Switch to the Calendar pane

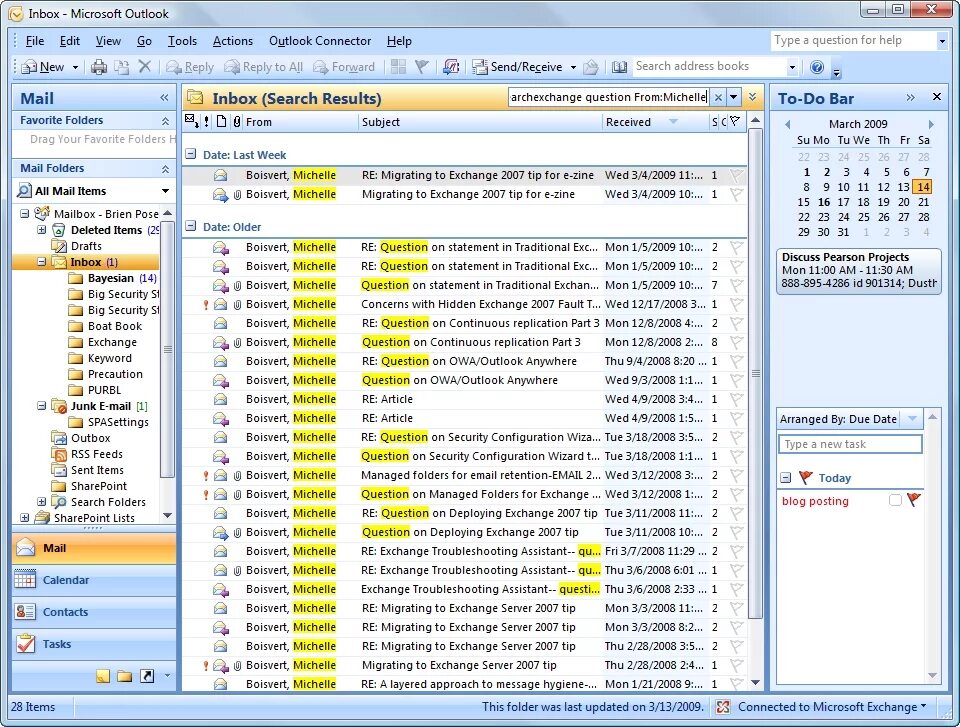pos(93,580)
